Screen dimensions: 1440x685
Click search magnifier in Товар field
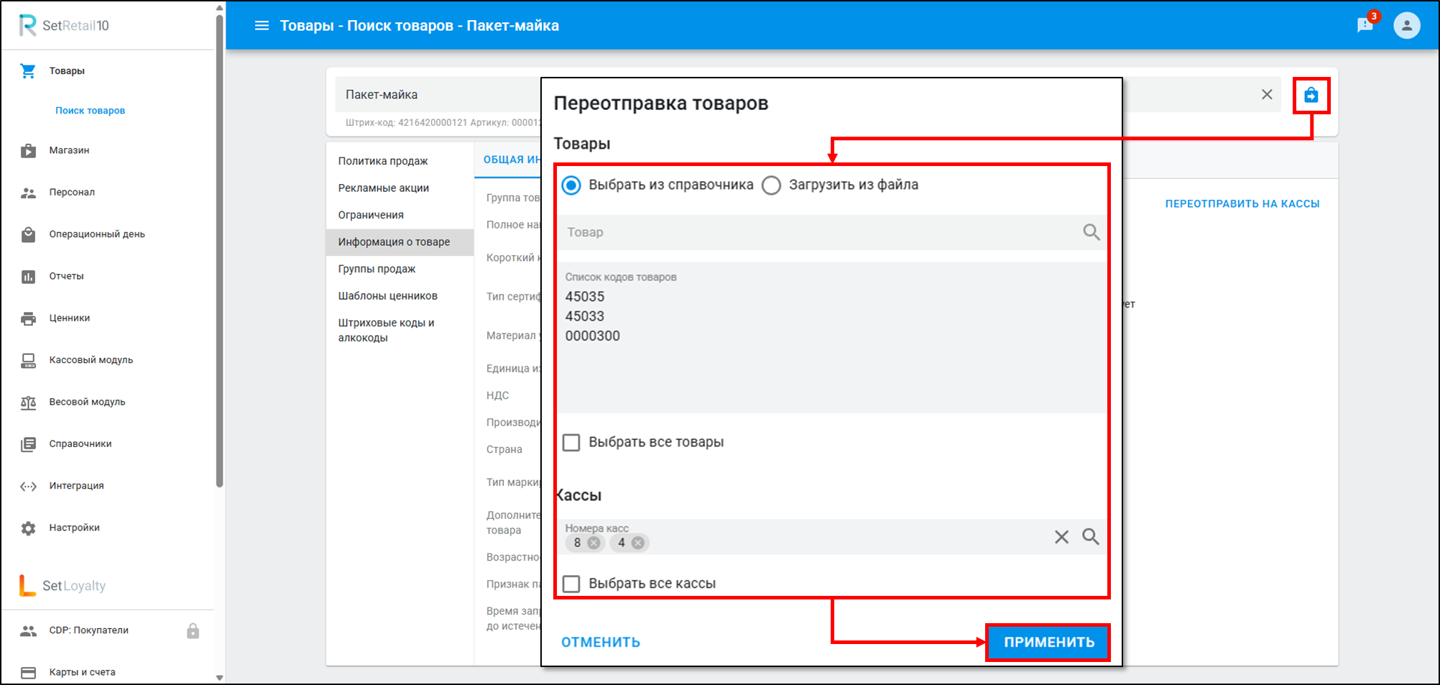[1091, 232]
